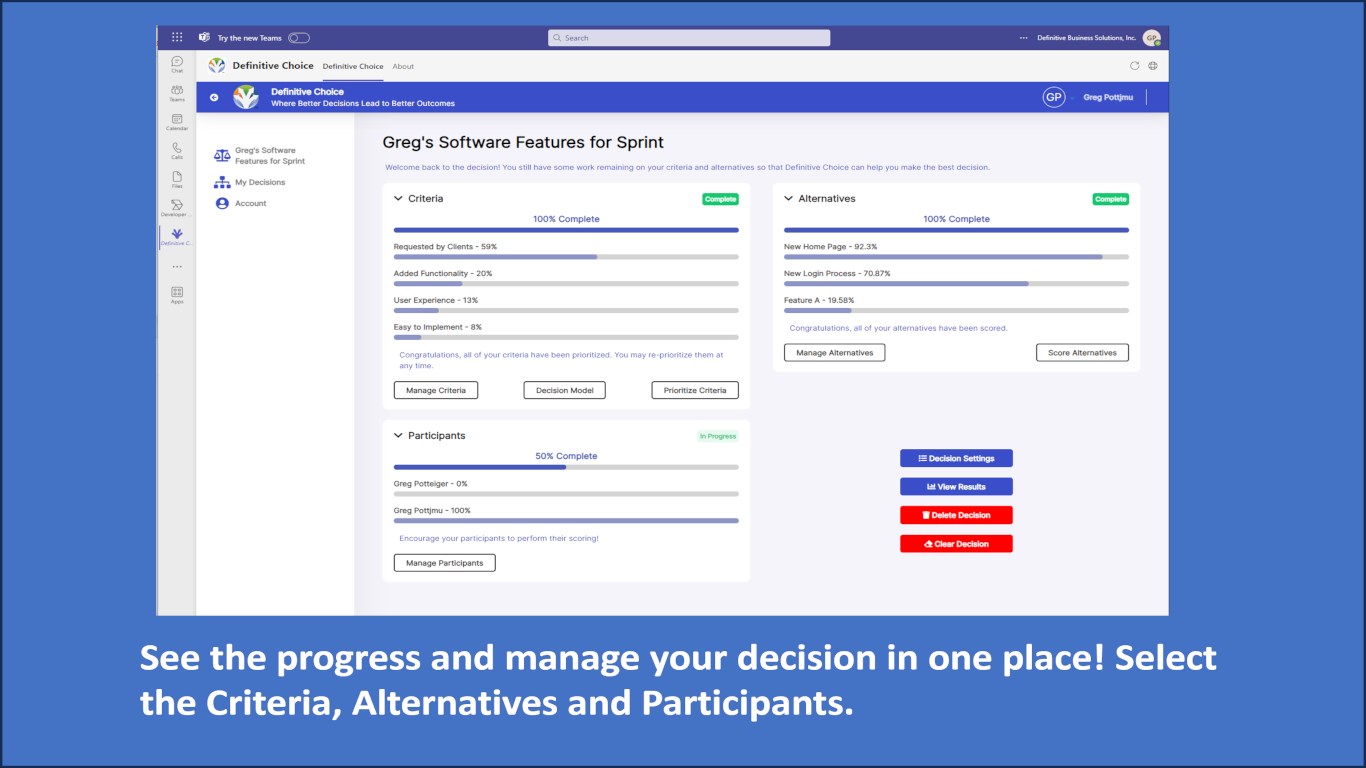Click the Greg Potteiger progress bar
The width and height of the screenshot is (1366, 768).
[566, 494]
